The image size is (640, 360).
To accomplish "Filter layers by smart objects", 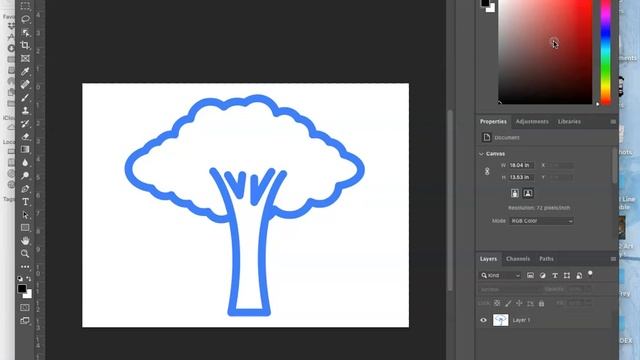I will tap(579, 276).
